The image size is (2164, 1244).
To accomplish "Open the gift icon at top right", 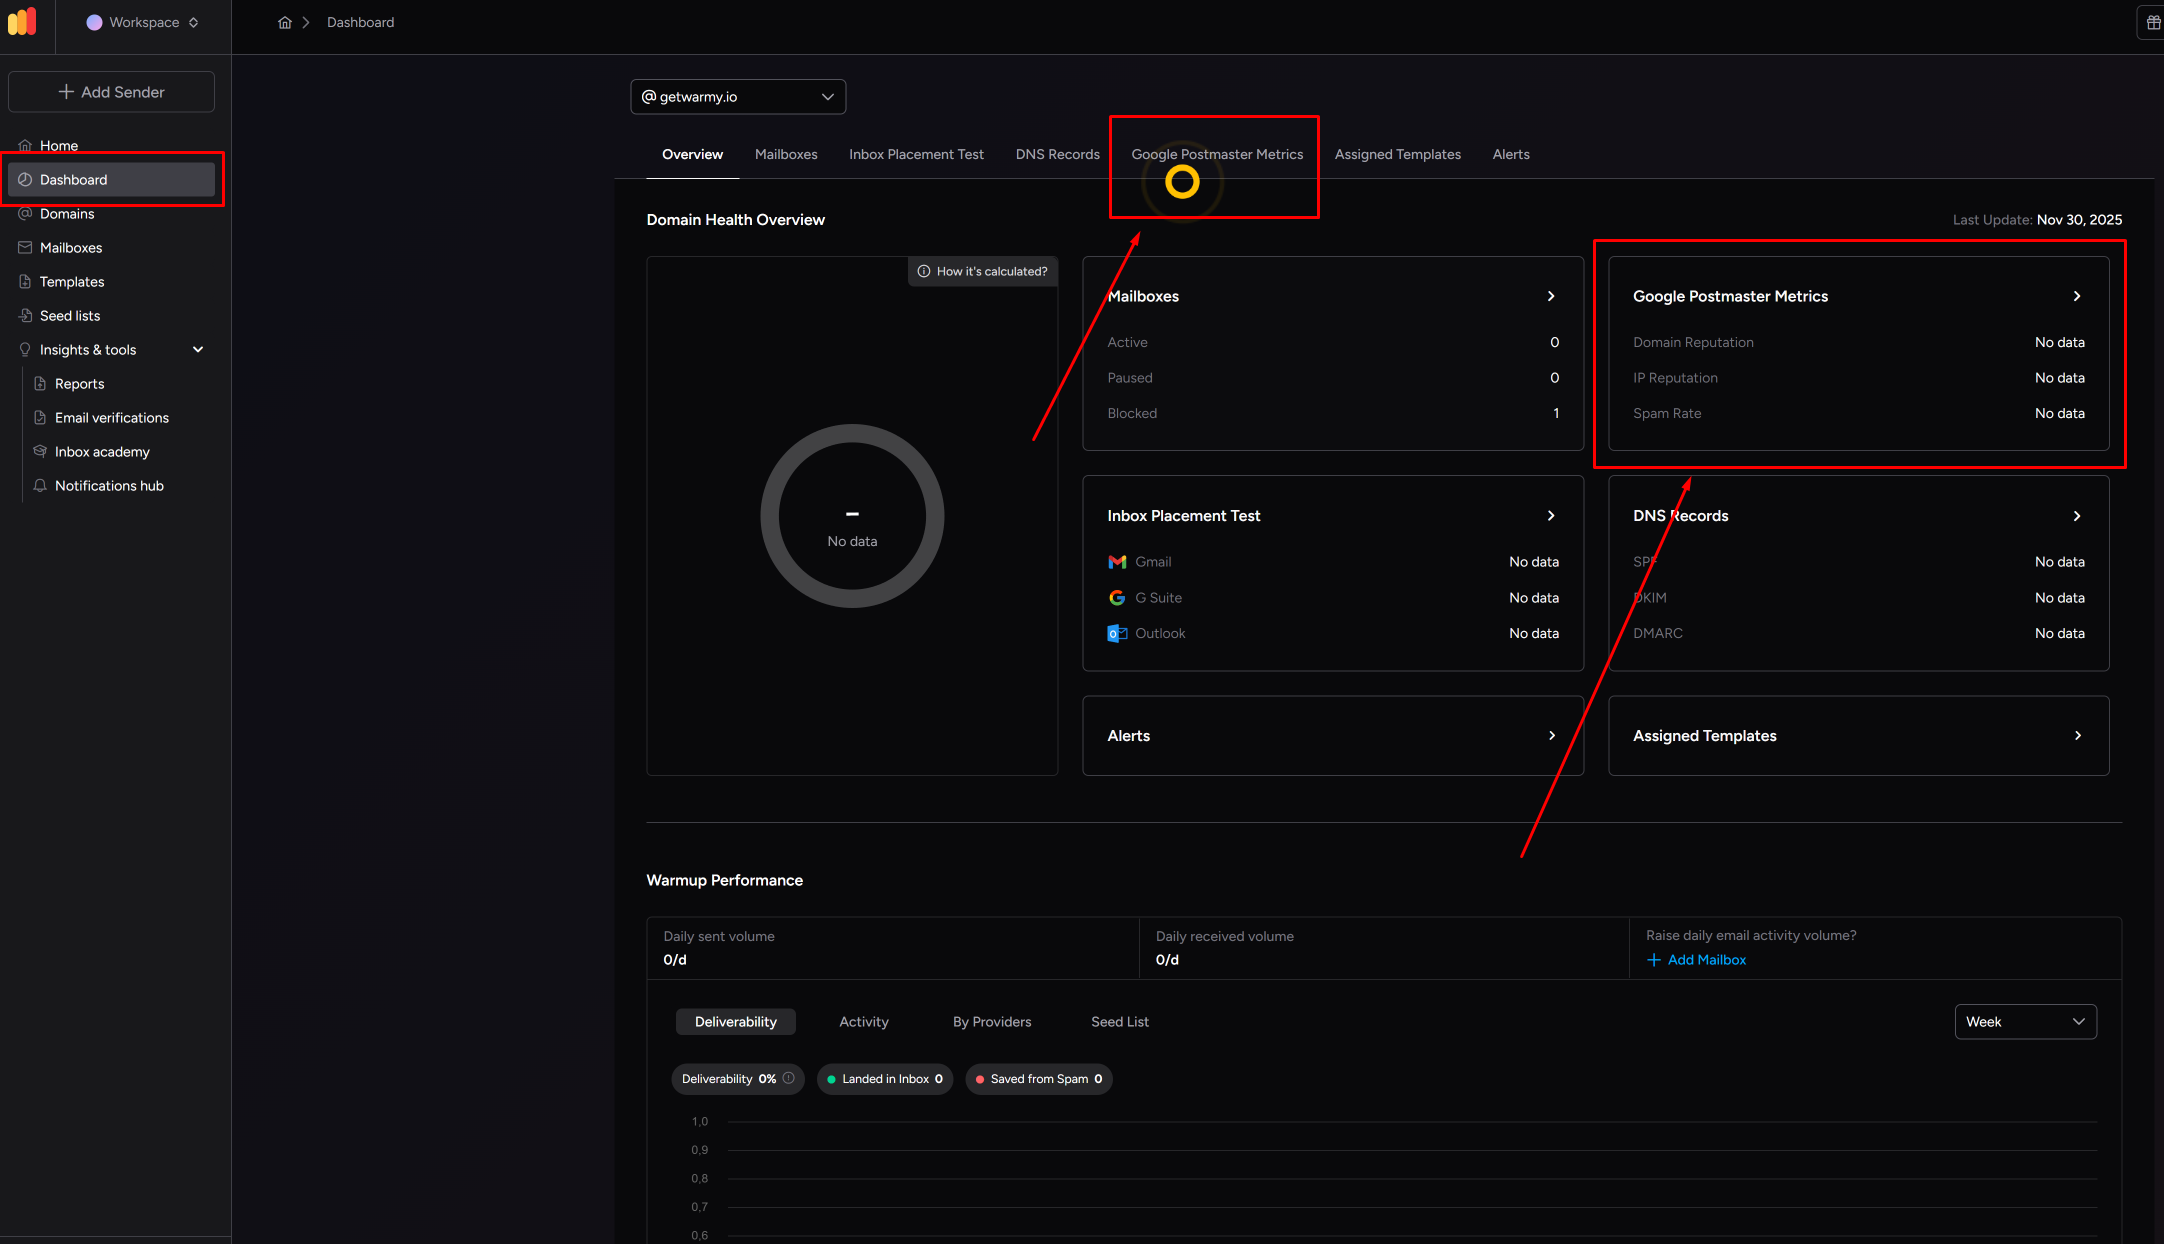I will click(2153, 22).
